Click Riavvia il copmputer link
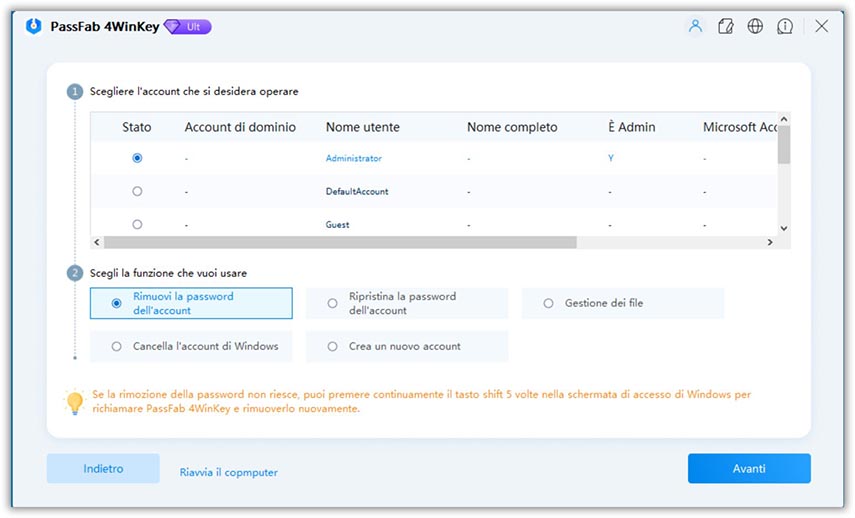This screenshot has width=855, height=518. coord(228,472)
